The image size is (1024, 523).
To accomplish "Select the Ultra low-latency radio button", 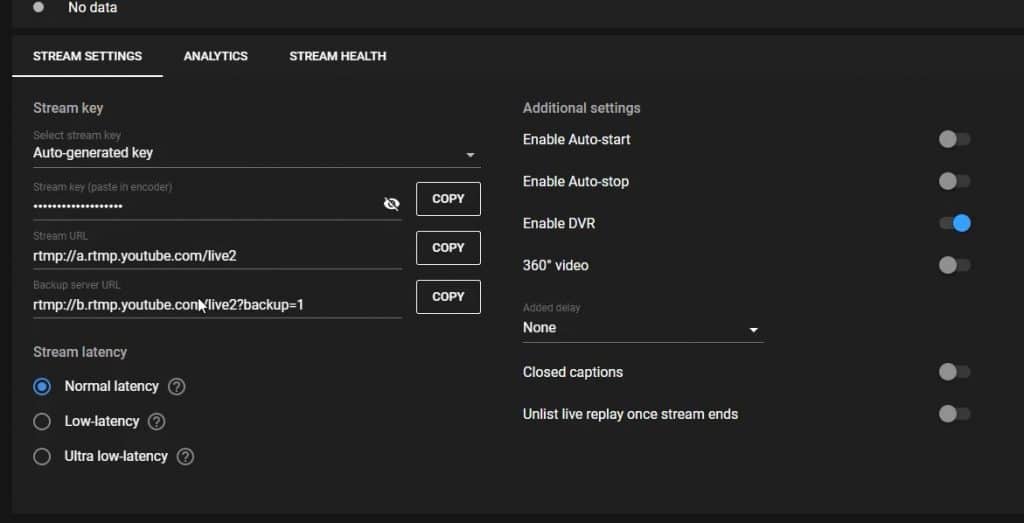I will tap(42, 456).
